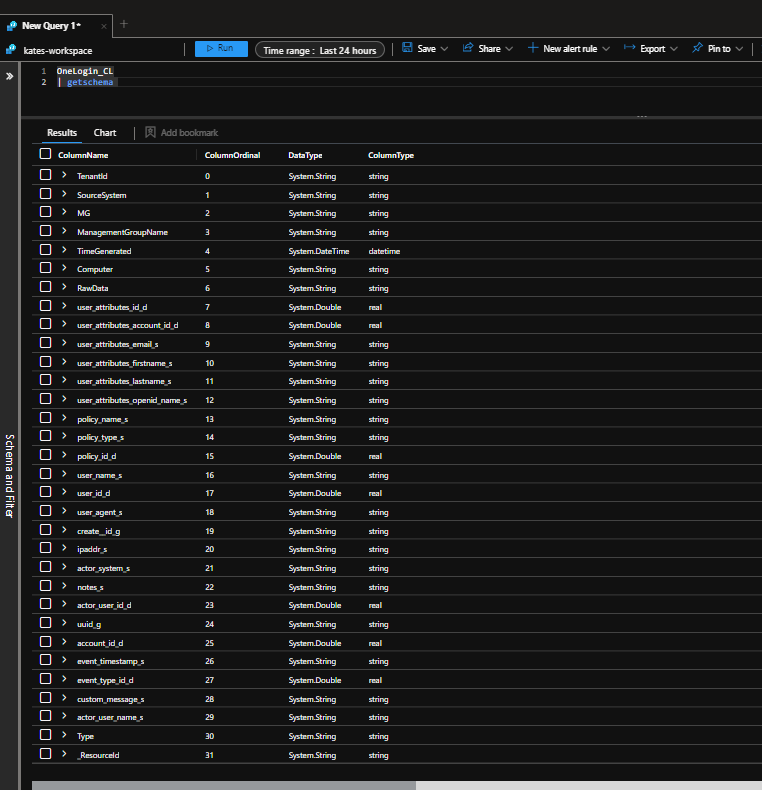The height and width of the screenshot is (790, 762).
Task: Switch to the Results tab
Action: pyautogui.click(x=62, y=133)
